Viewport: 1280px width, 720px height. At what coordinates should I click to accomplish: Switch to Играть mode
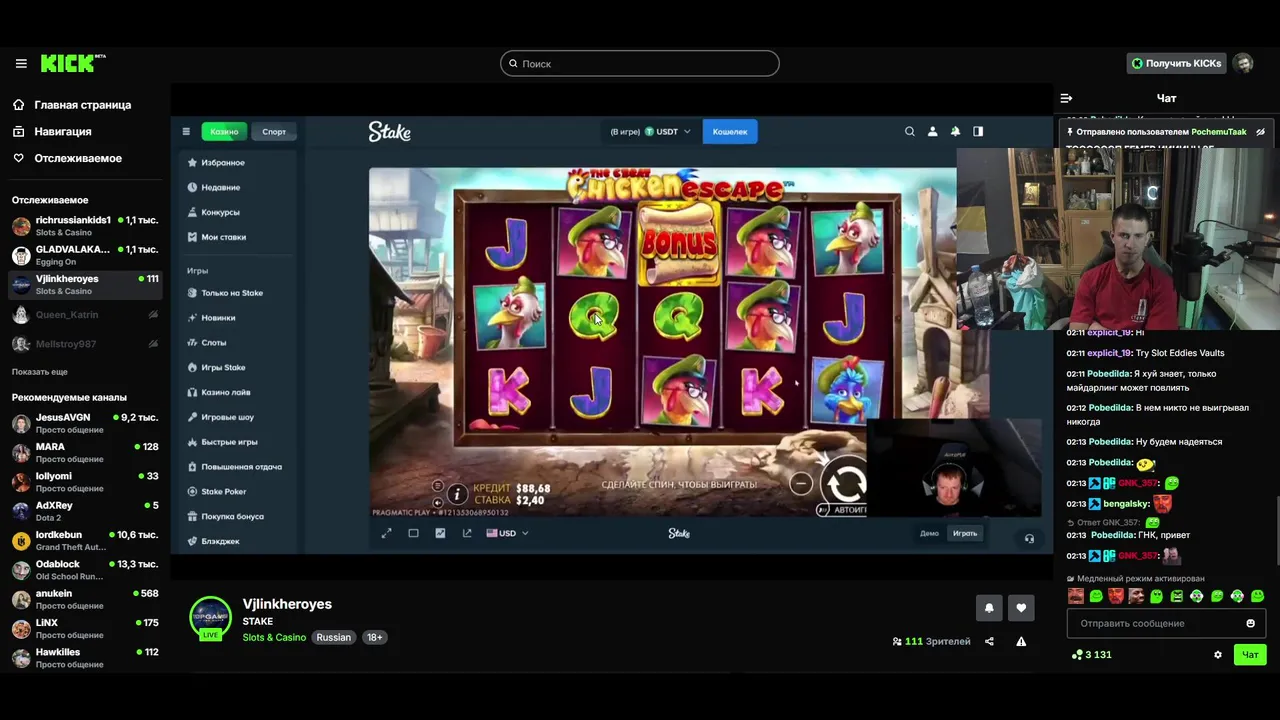click(x=965, y=533)
